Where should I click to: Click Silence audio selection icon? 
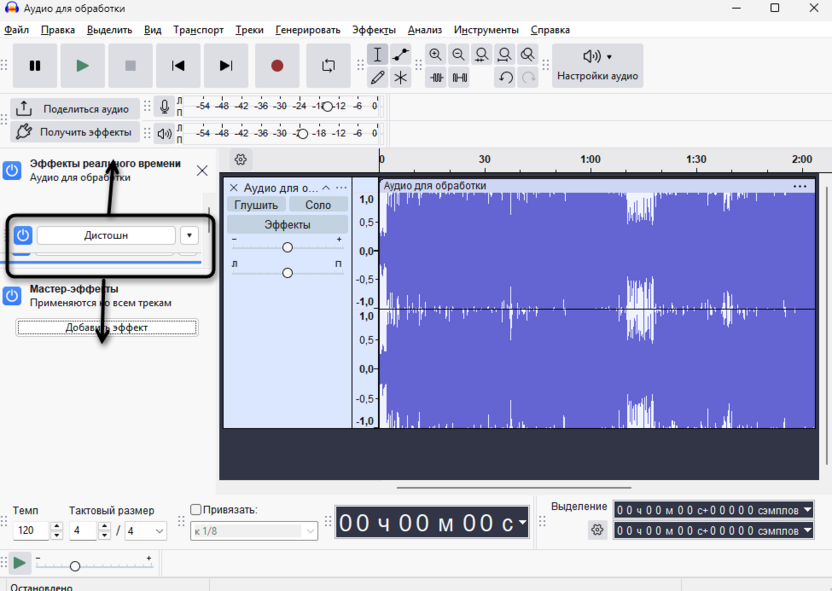[460, 77]
